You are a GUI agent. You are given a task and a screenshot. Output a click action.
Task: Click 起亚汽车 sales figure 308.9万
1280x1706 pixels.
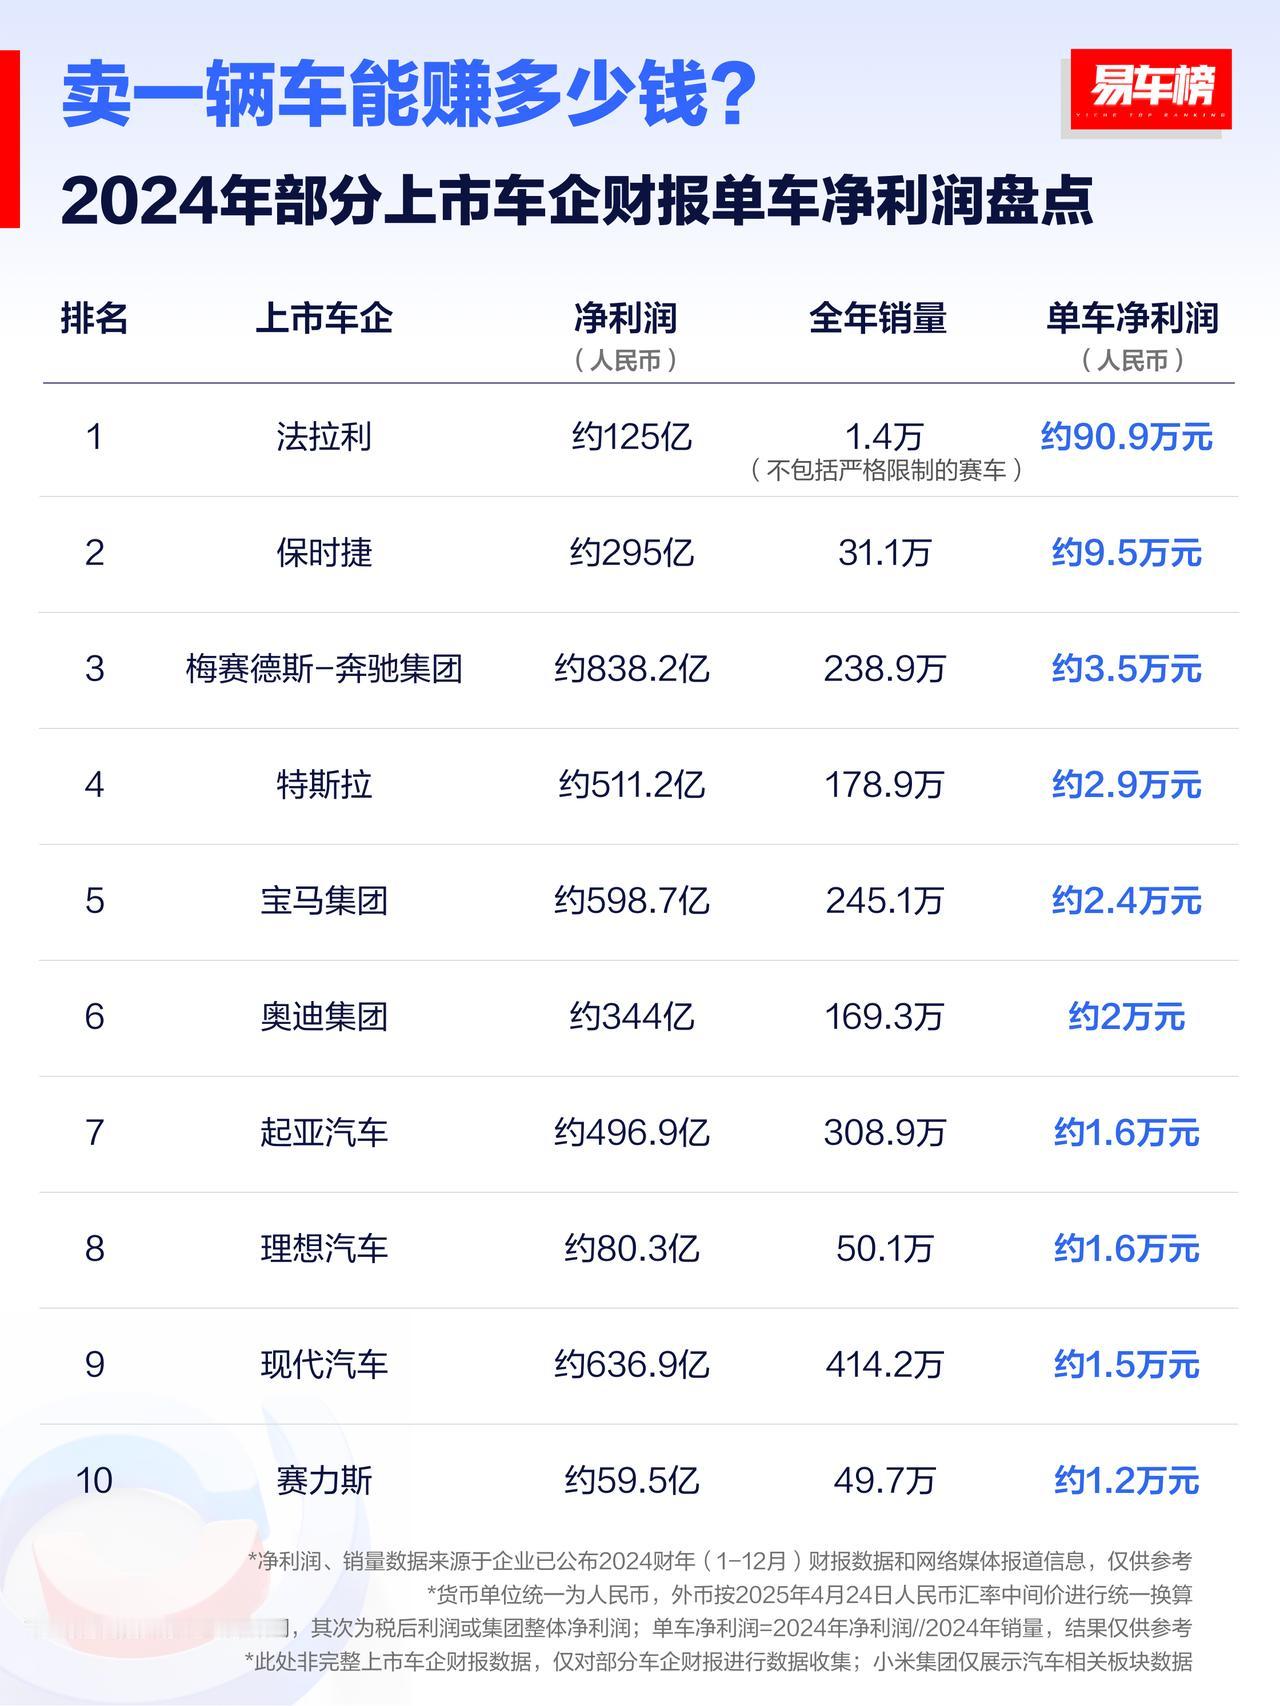click(x=884, y=1133)
